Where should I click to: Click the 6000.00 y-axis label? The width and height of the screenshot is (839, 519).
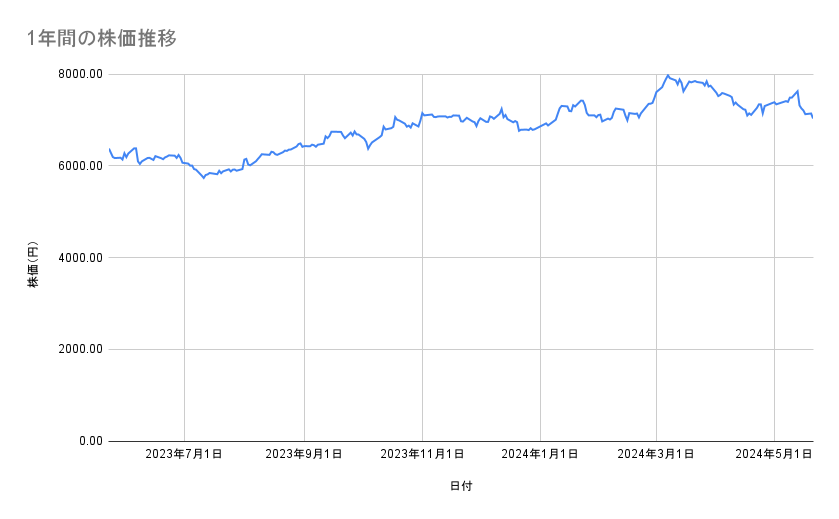click(x=80, y=166)
